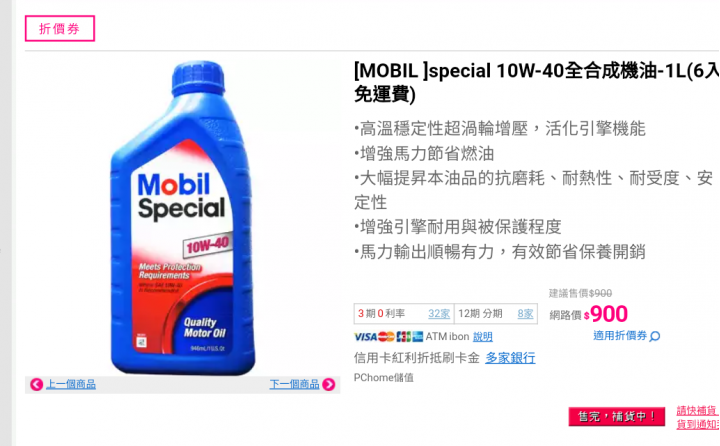
Task: Open the 8家 12-installment banks link
Action: tap(525, 314)
